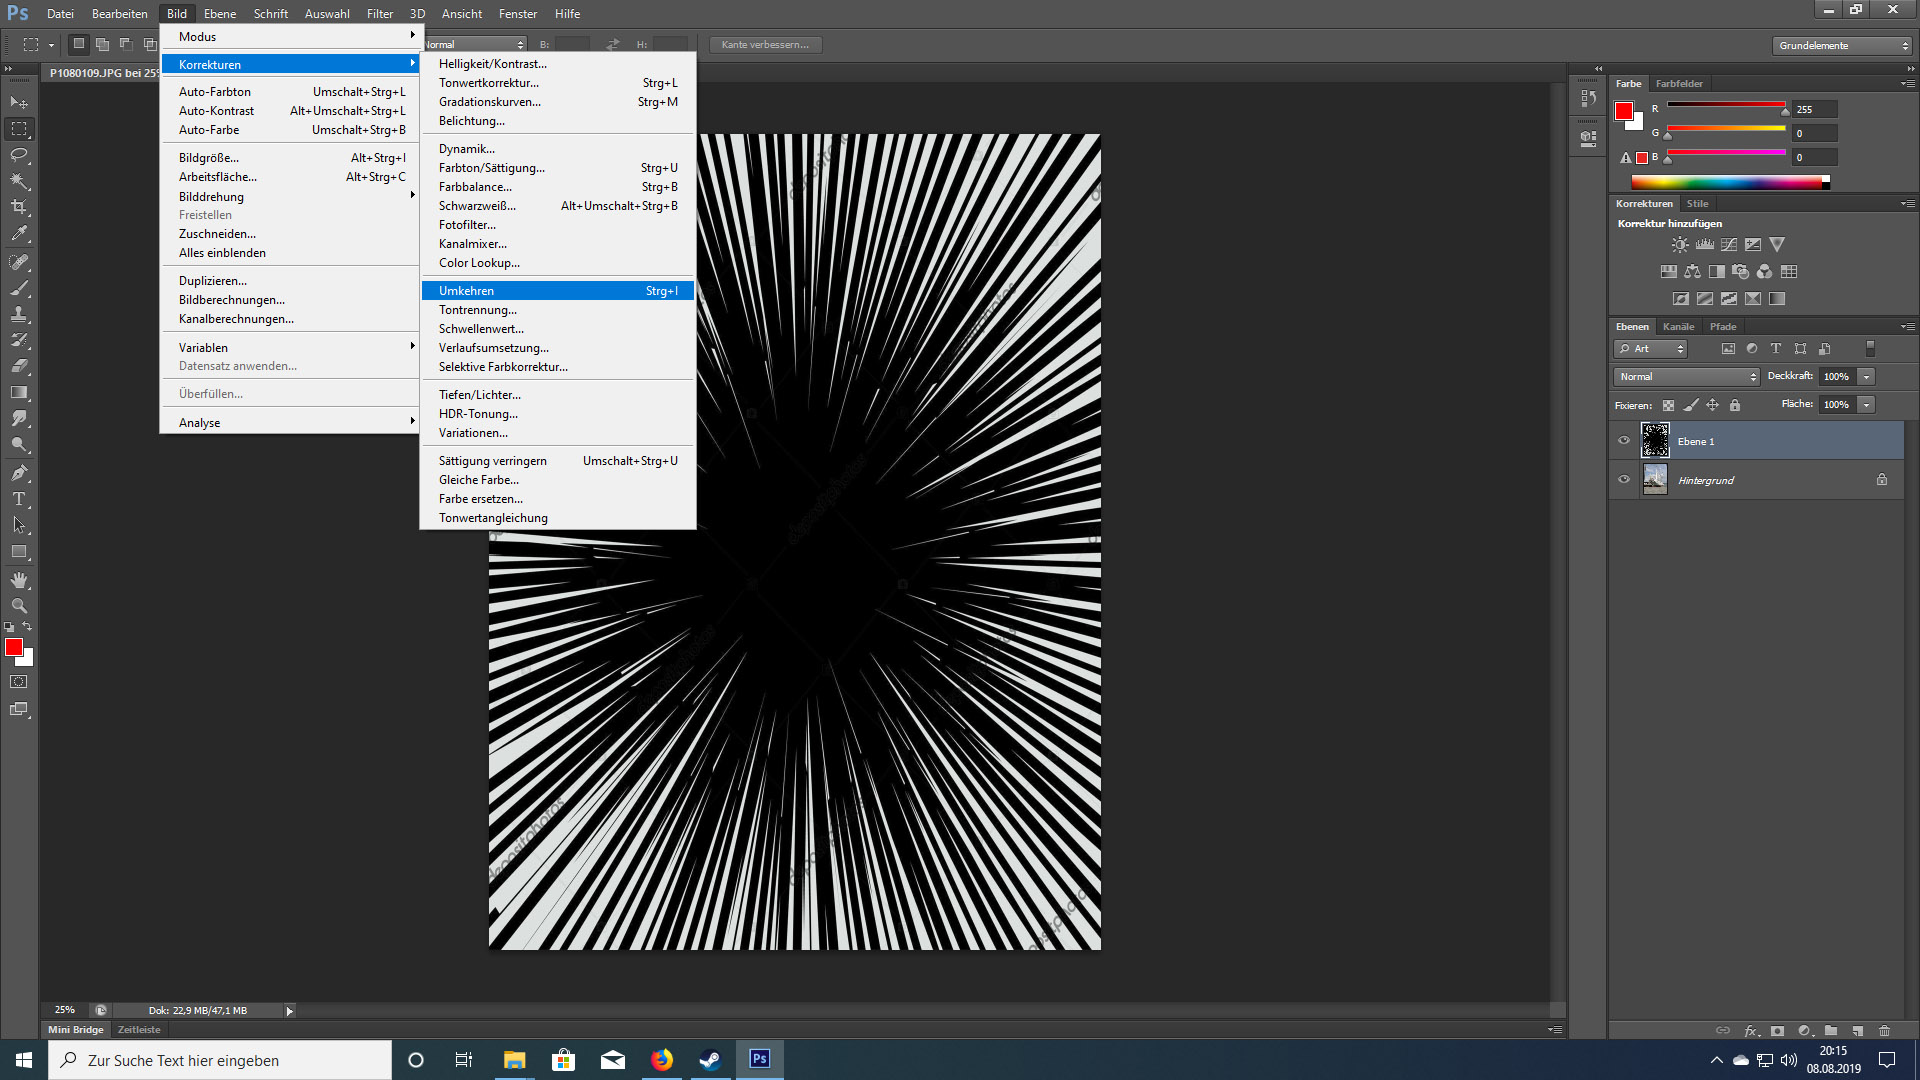Viewport: 1920px width, 1080px height.
Task: Select the Zoom tool
Action: pos(19,606)
